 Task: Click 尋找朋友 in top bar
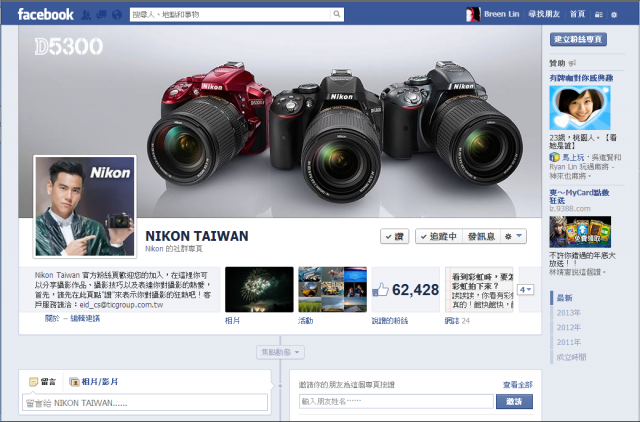544,14
